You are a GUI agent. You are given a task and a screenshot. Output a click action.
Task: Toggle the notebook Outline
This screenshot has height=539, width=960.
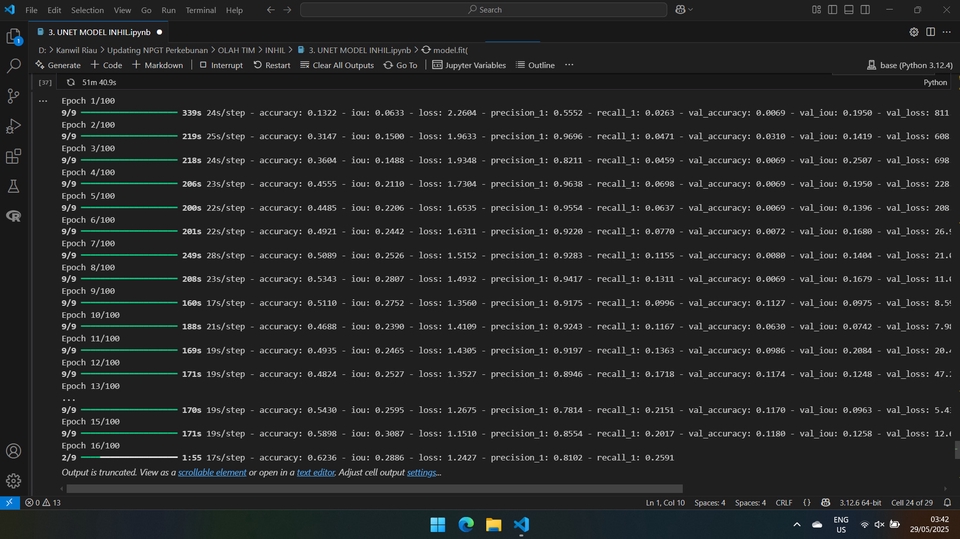(x=535, y=65)
